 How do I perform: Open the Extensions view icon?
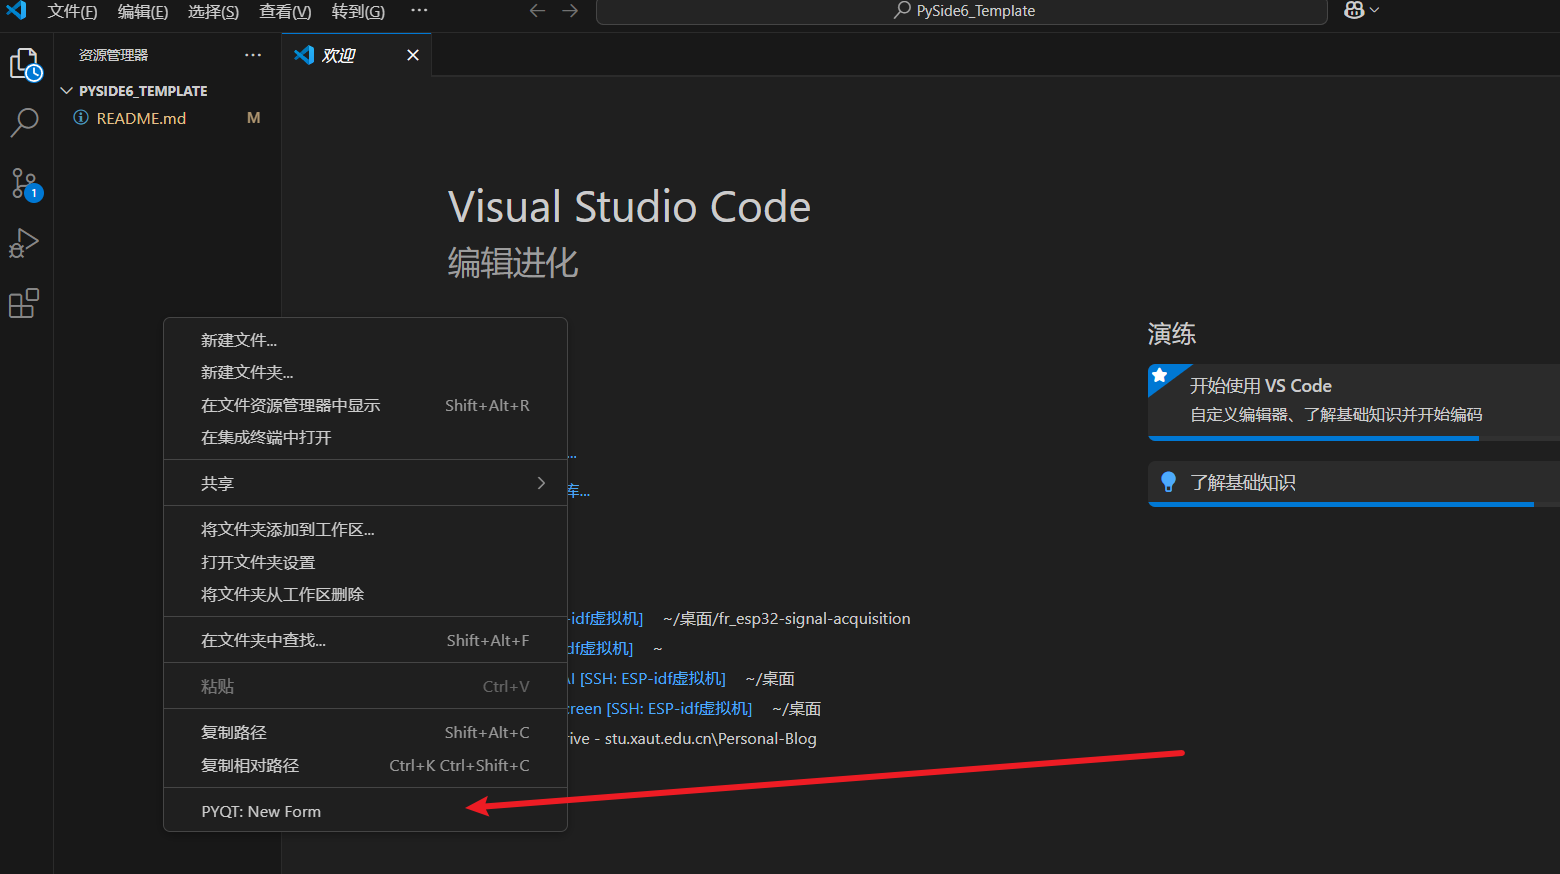pyautogui.click(x=25, y=303)
